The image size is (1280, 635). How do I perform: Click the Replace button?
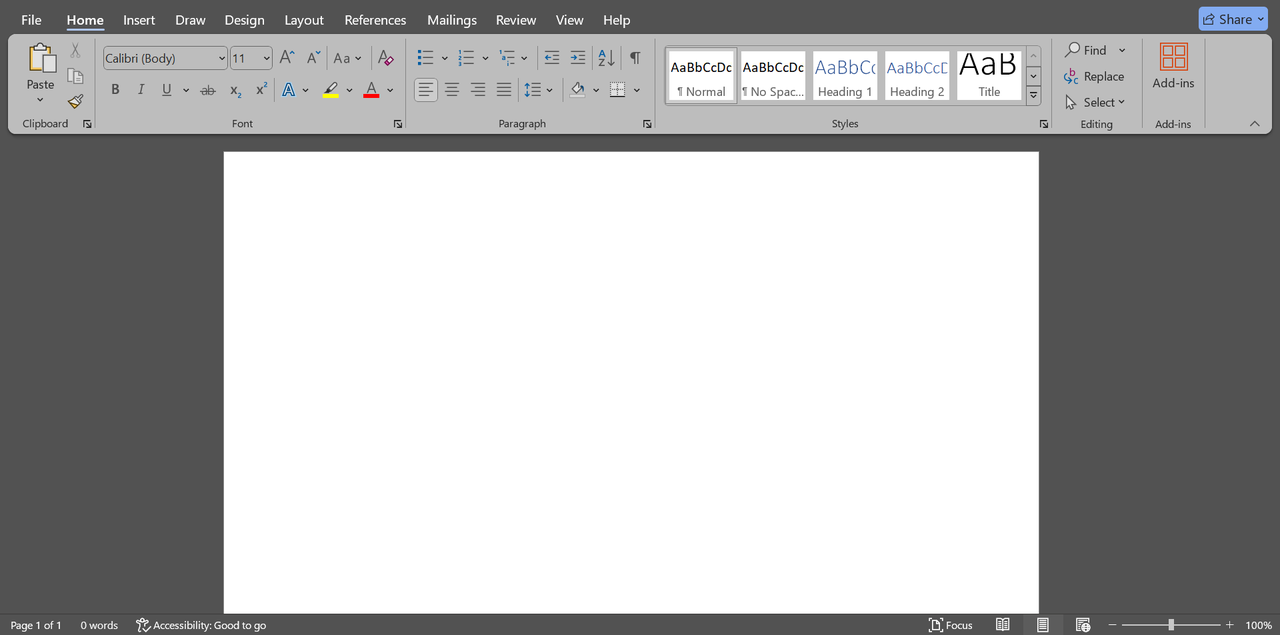[x=1095, y=76]
